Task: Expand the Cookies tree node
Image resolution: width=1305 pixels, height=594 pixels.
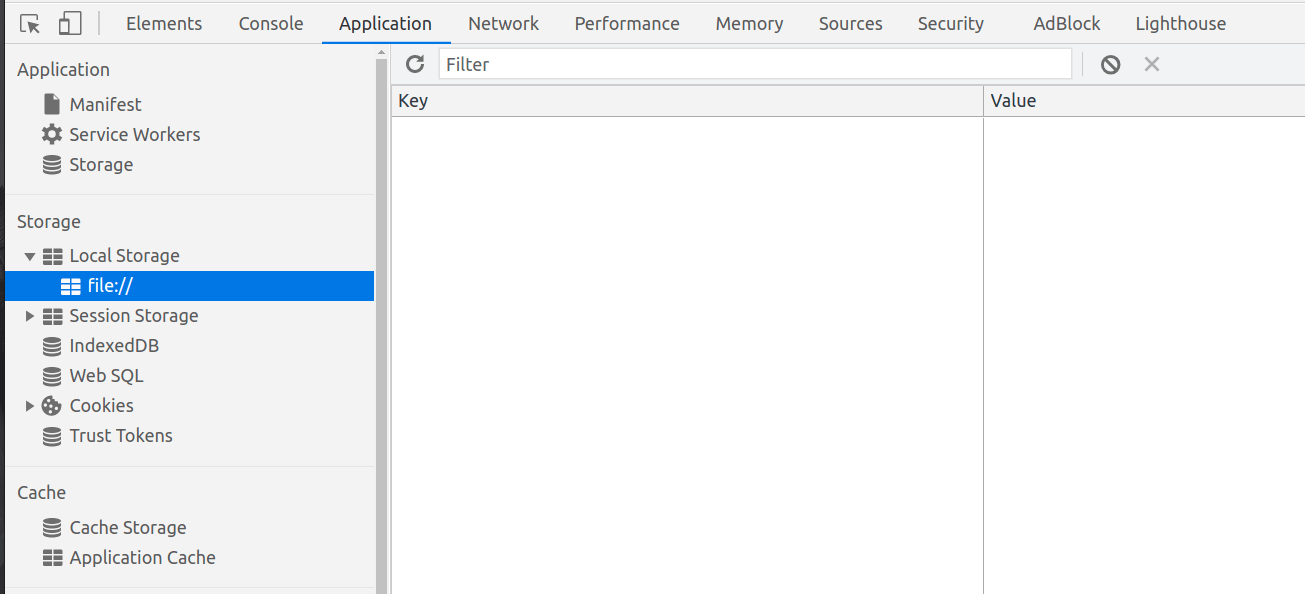Action: click(x=29, y=405)
